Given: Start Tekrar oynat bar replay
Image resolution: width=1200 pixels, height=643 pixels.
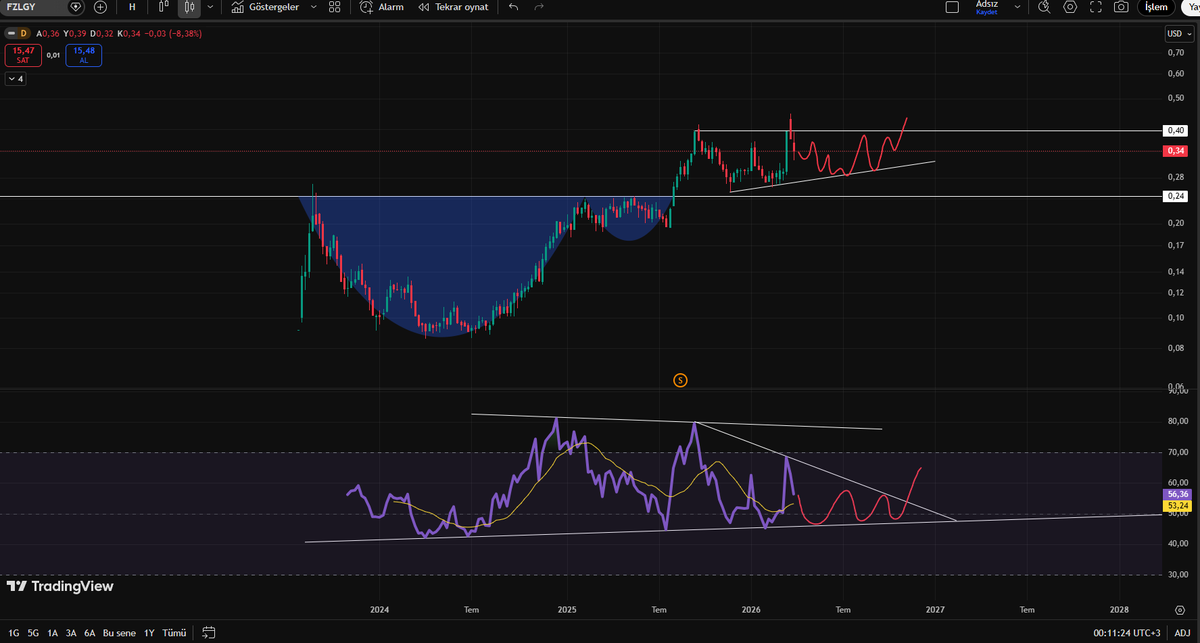Looking at the screenshot, I should tap(453, 7).
